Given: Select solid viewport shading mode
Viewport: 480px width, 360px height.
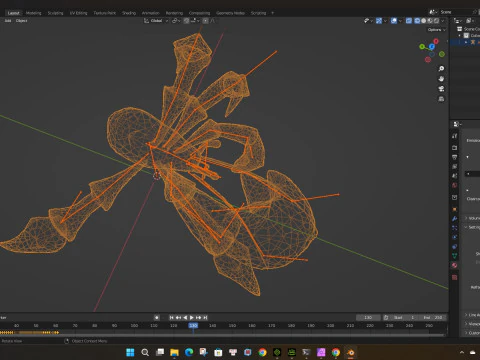Looking at the screenshot, I should [423, 21].
